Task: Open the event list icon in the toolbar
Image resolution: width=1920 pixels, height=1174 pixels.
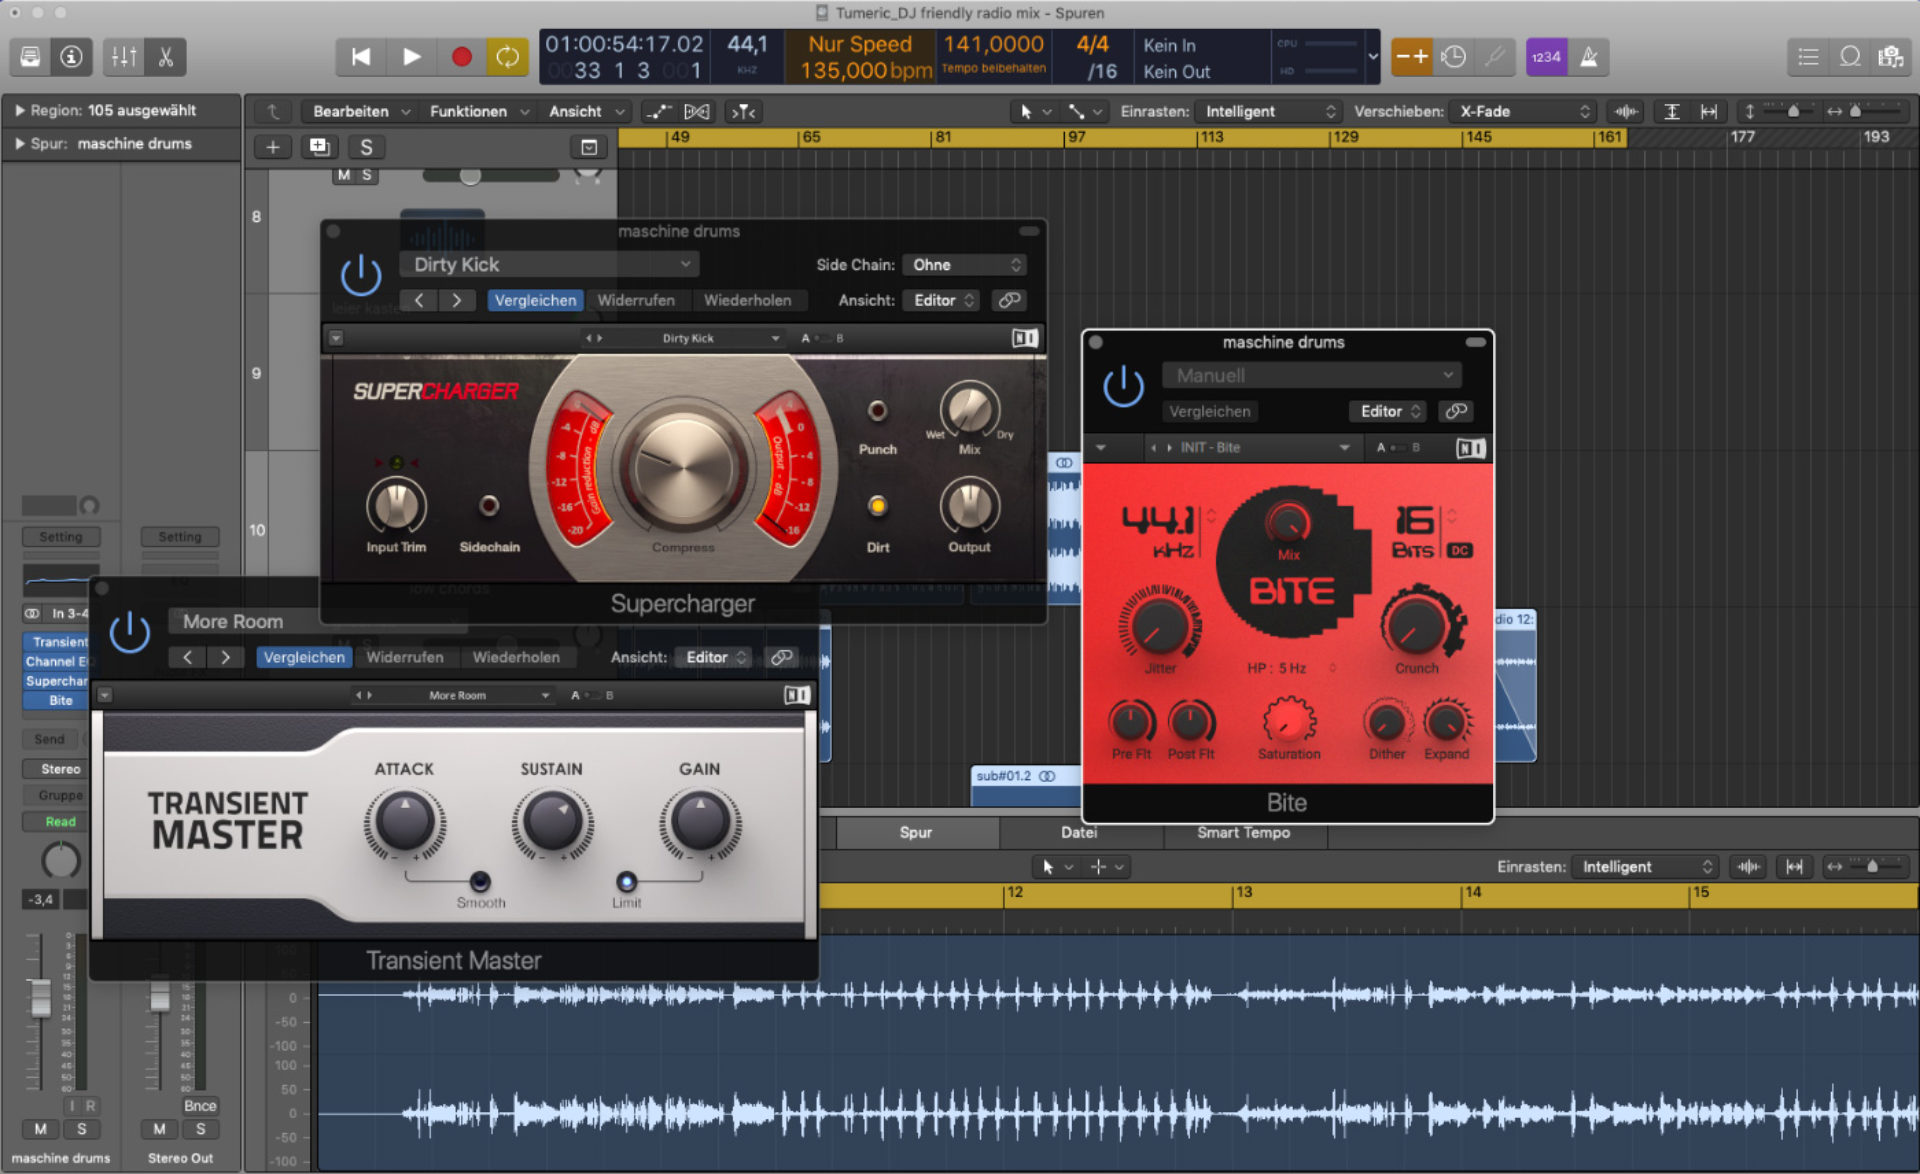Action: coord(1807,57)
